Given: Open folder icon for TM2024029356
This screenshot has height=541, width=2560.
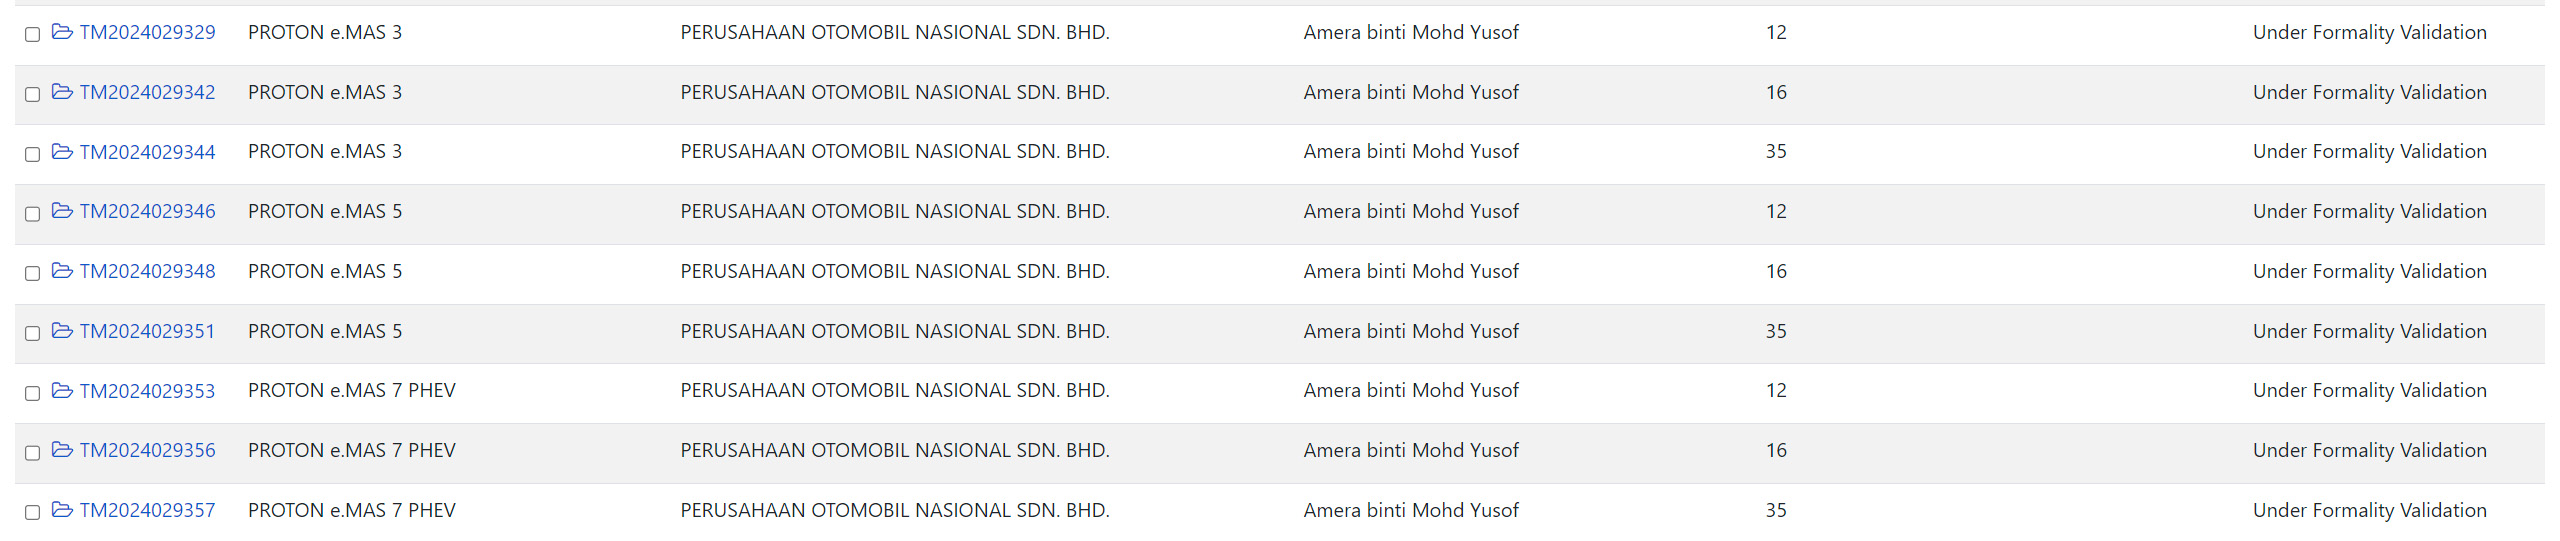Looking at the screenshot, I should coord(62,450).
